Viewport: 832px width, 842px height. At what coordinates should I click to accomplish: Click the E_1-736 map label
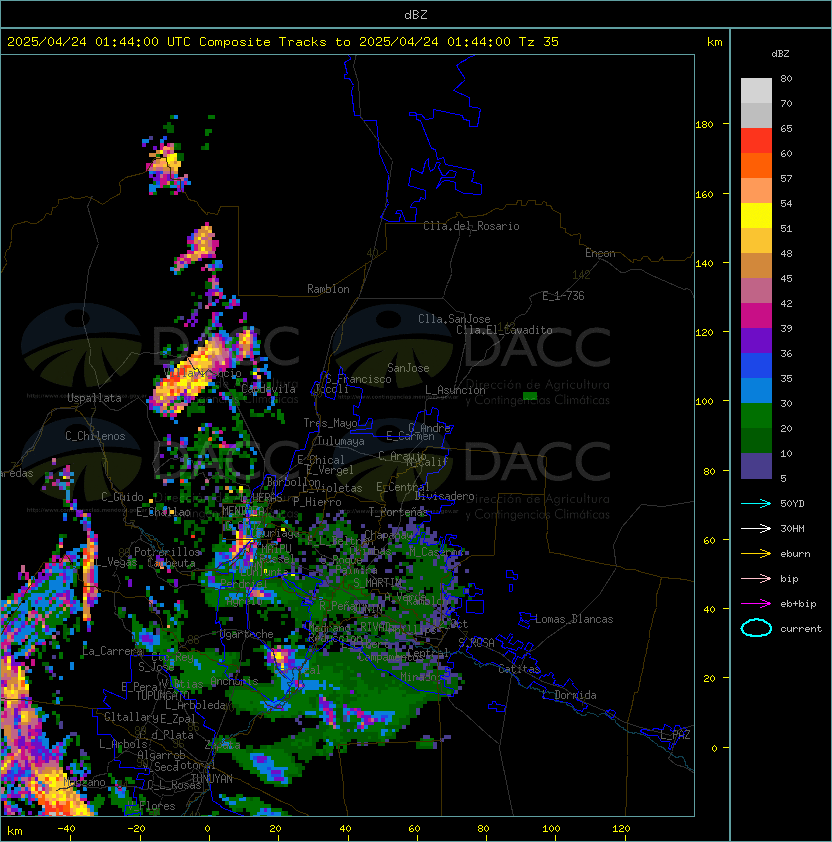click(563, 296)
